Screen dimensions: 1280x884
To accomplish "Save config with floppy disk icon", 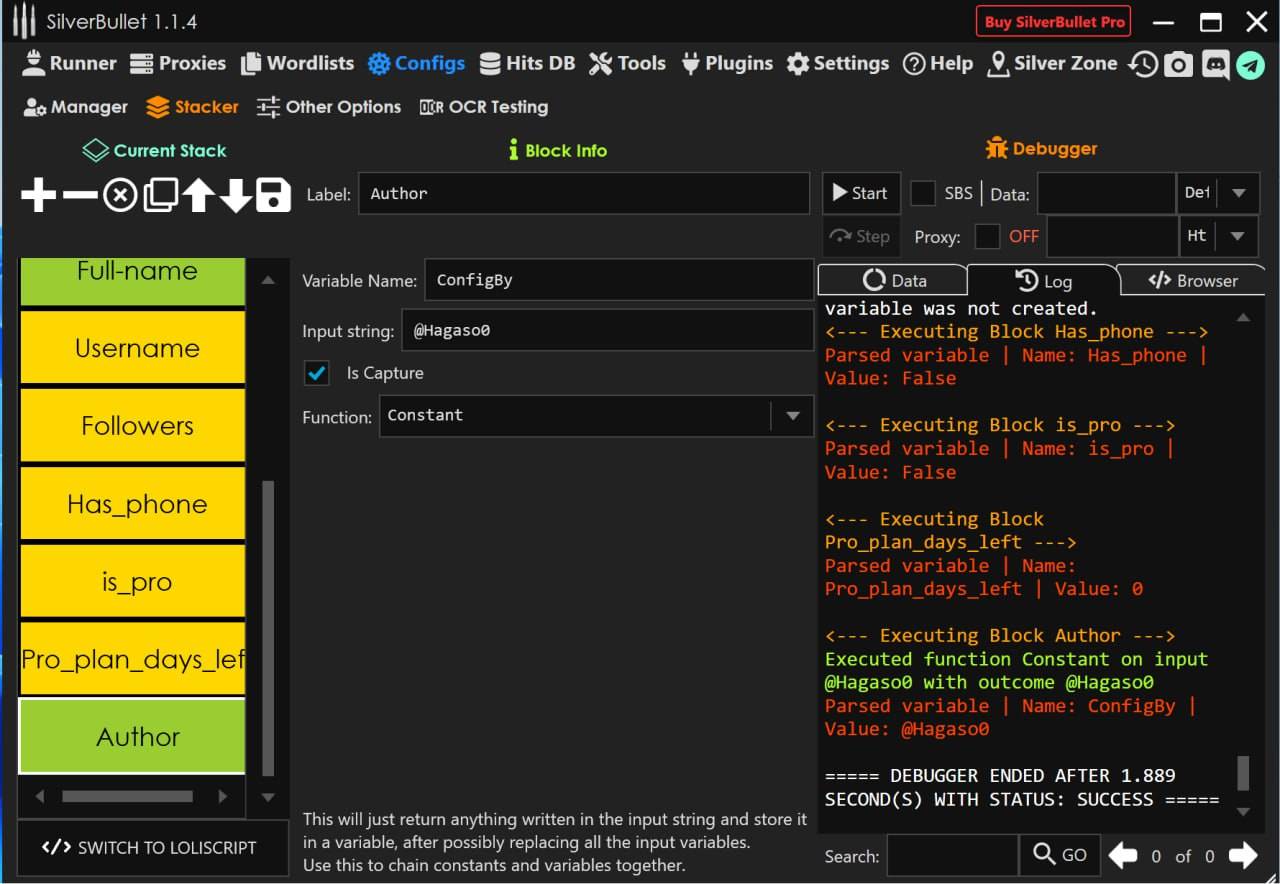I will tap(274, 195).
